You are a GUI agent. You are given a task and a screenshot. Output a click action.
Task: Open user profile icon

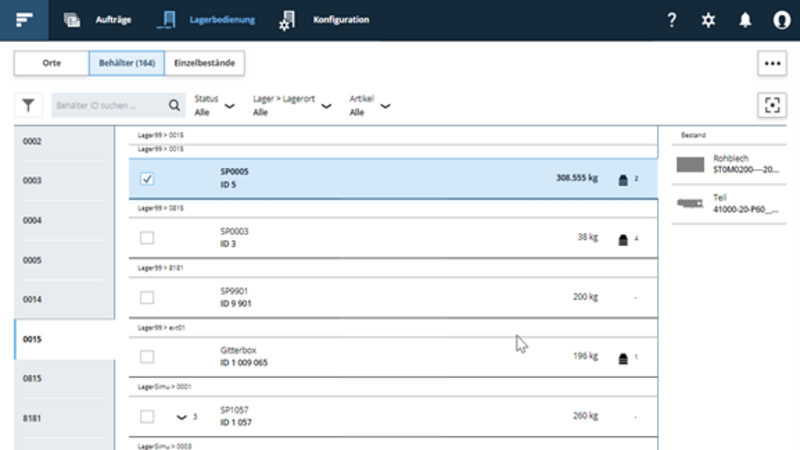(781, 20)
